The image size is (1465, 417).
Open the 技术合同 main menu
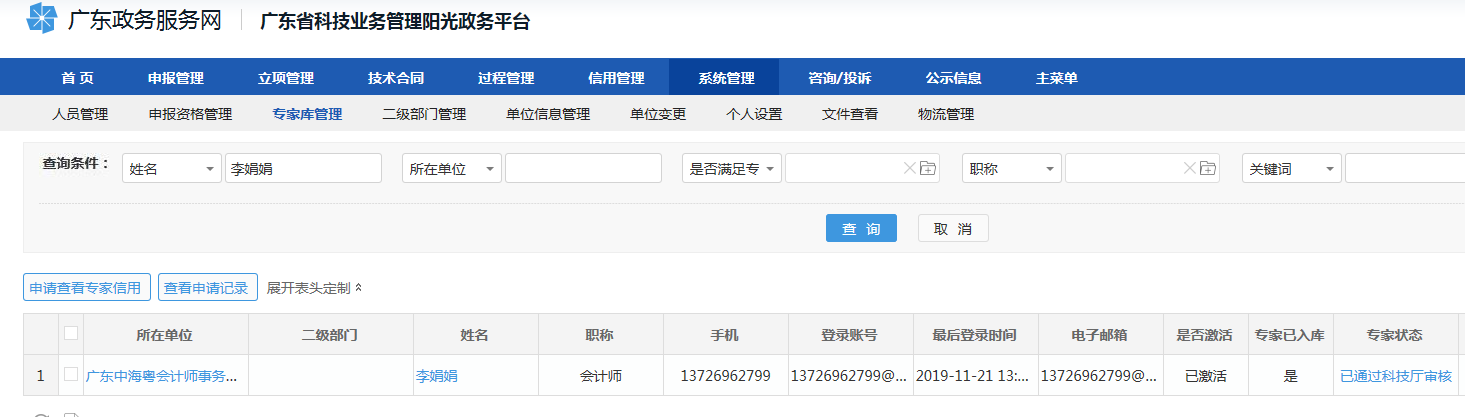(x=396, y=78)
